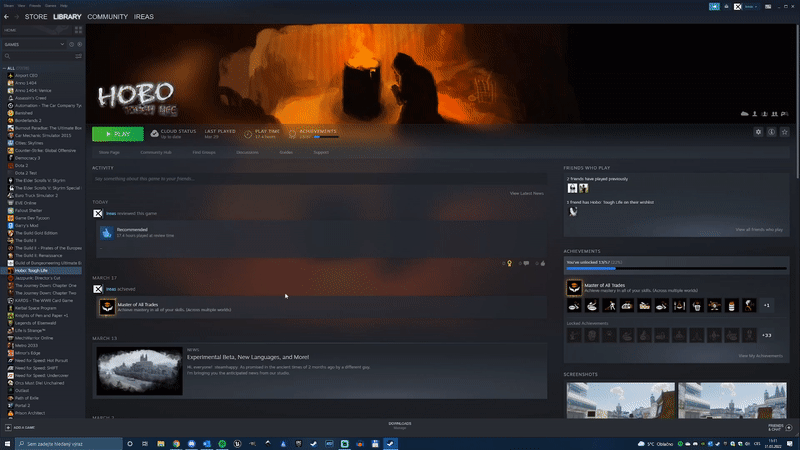Rate the review up with thumbs icon
Screen dimensions: 800x450
click(x=543, y=263)
